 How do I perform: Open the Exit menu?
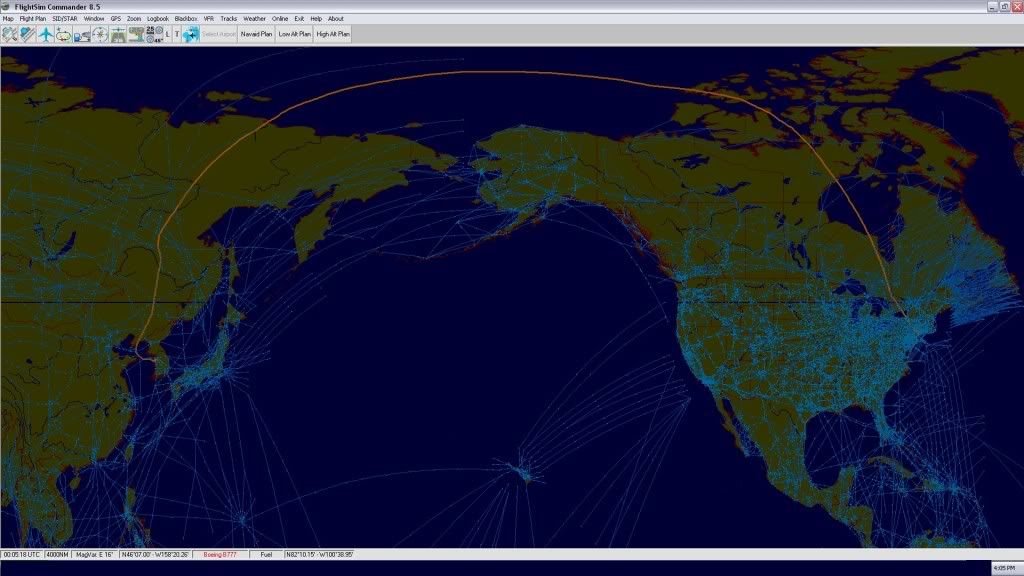pos(299,19)
